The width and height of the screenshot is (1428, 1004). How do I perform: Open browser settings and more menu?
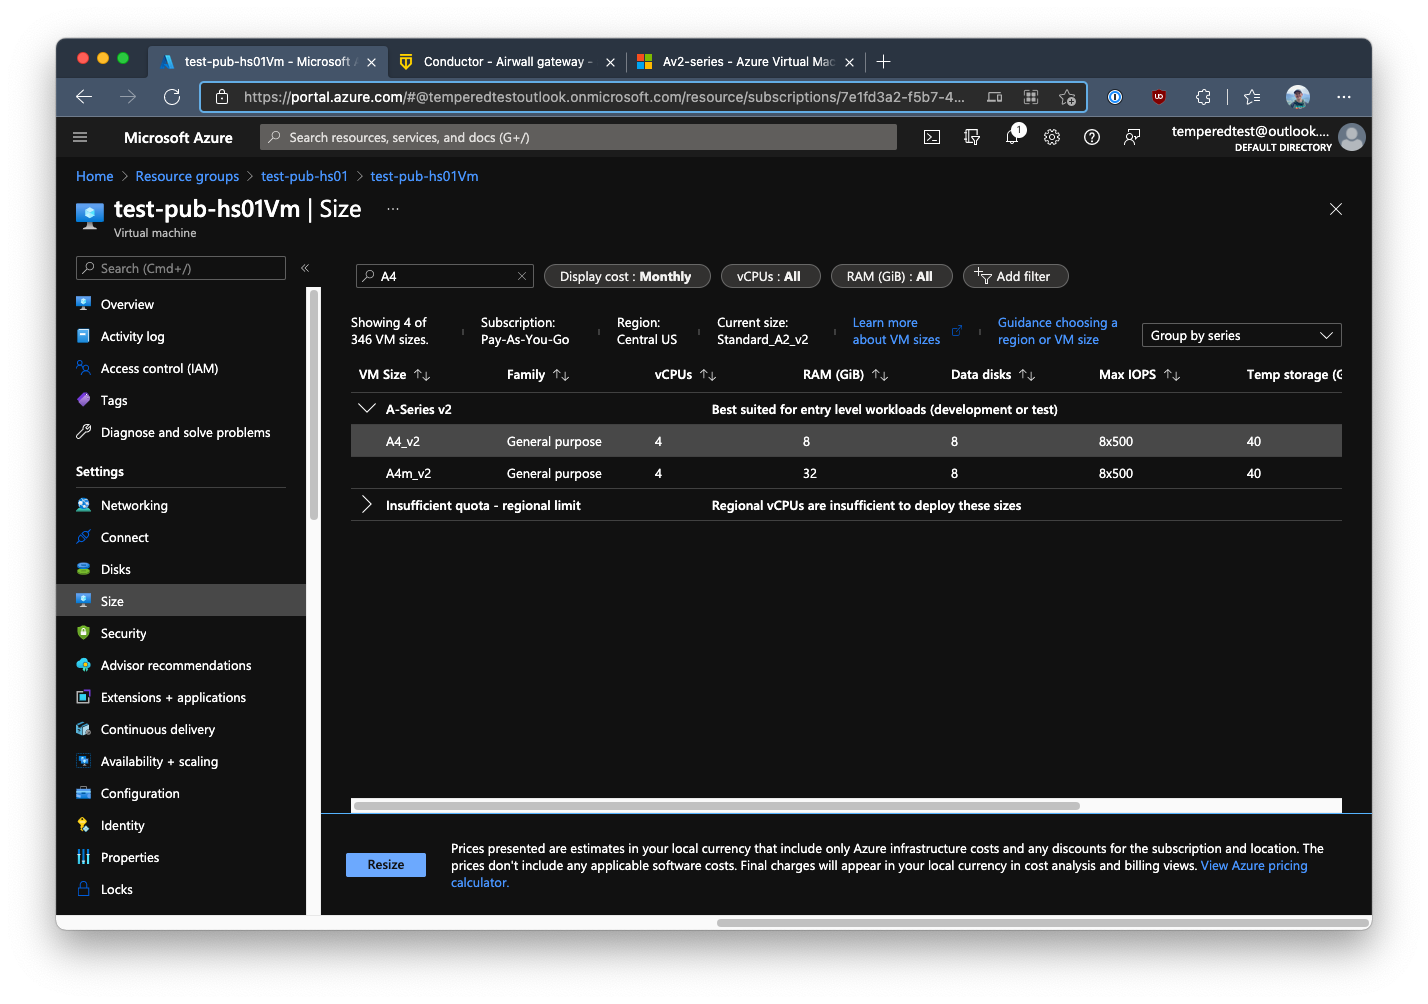(x=1344, y=97)
